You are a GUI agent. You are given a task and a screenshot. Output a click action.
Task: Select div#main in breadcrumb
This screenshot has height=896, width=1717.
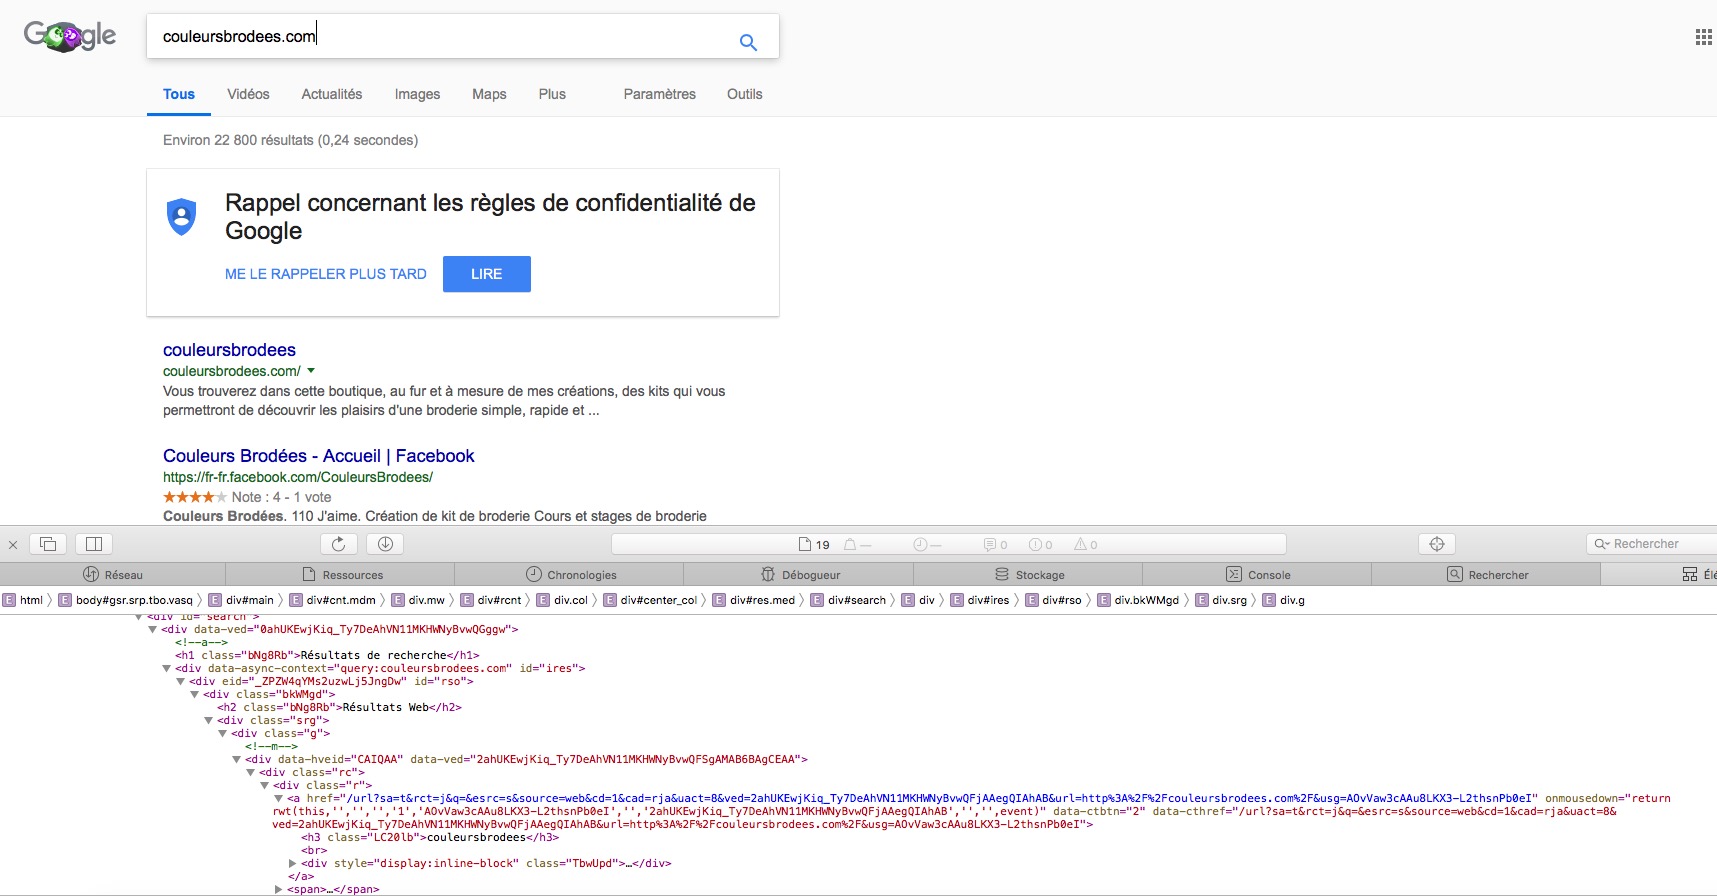241,600
